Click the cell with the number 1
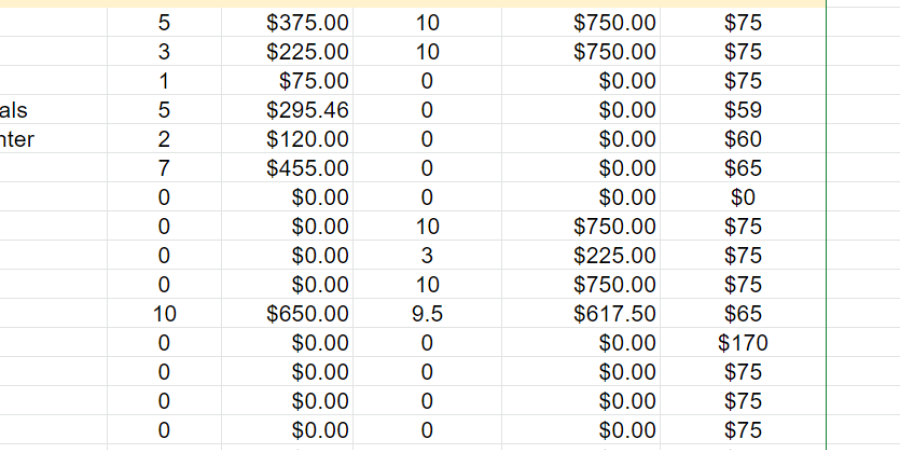 click(x=164, y=81)
